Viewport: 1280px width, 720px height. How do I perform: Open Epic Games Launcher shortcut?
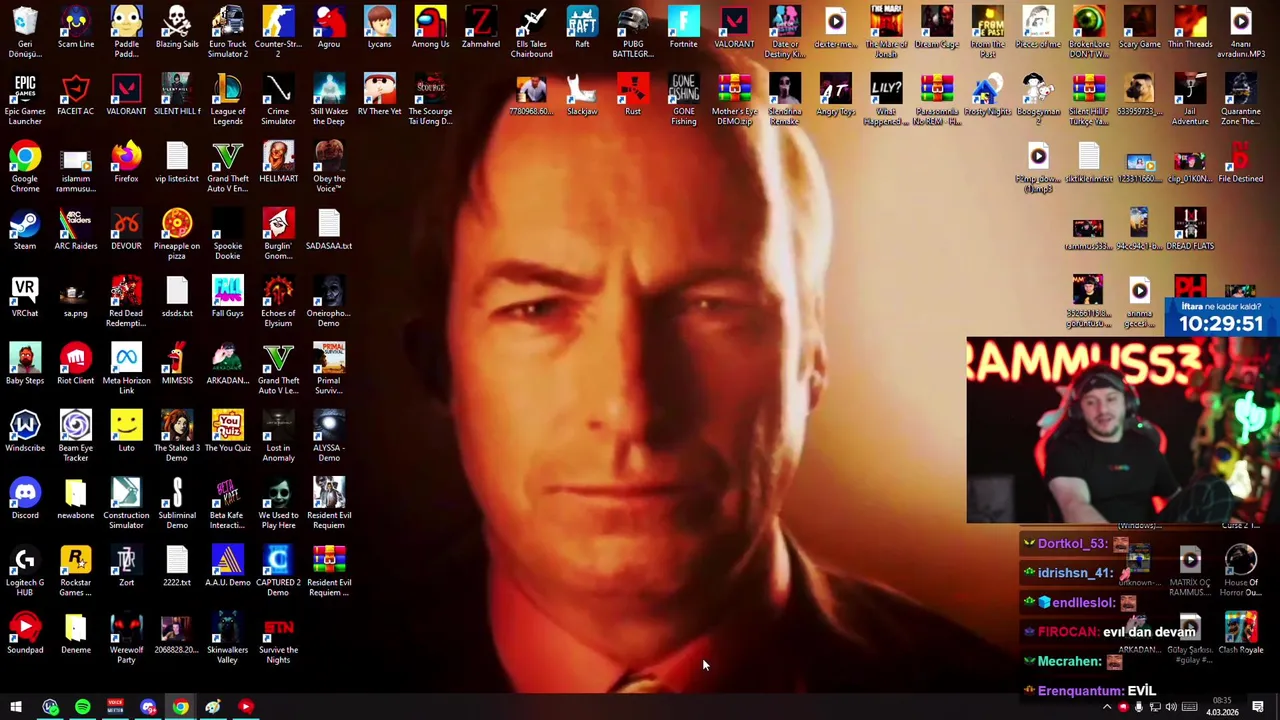point(25,100)
